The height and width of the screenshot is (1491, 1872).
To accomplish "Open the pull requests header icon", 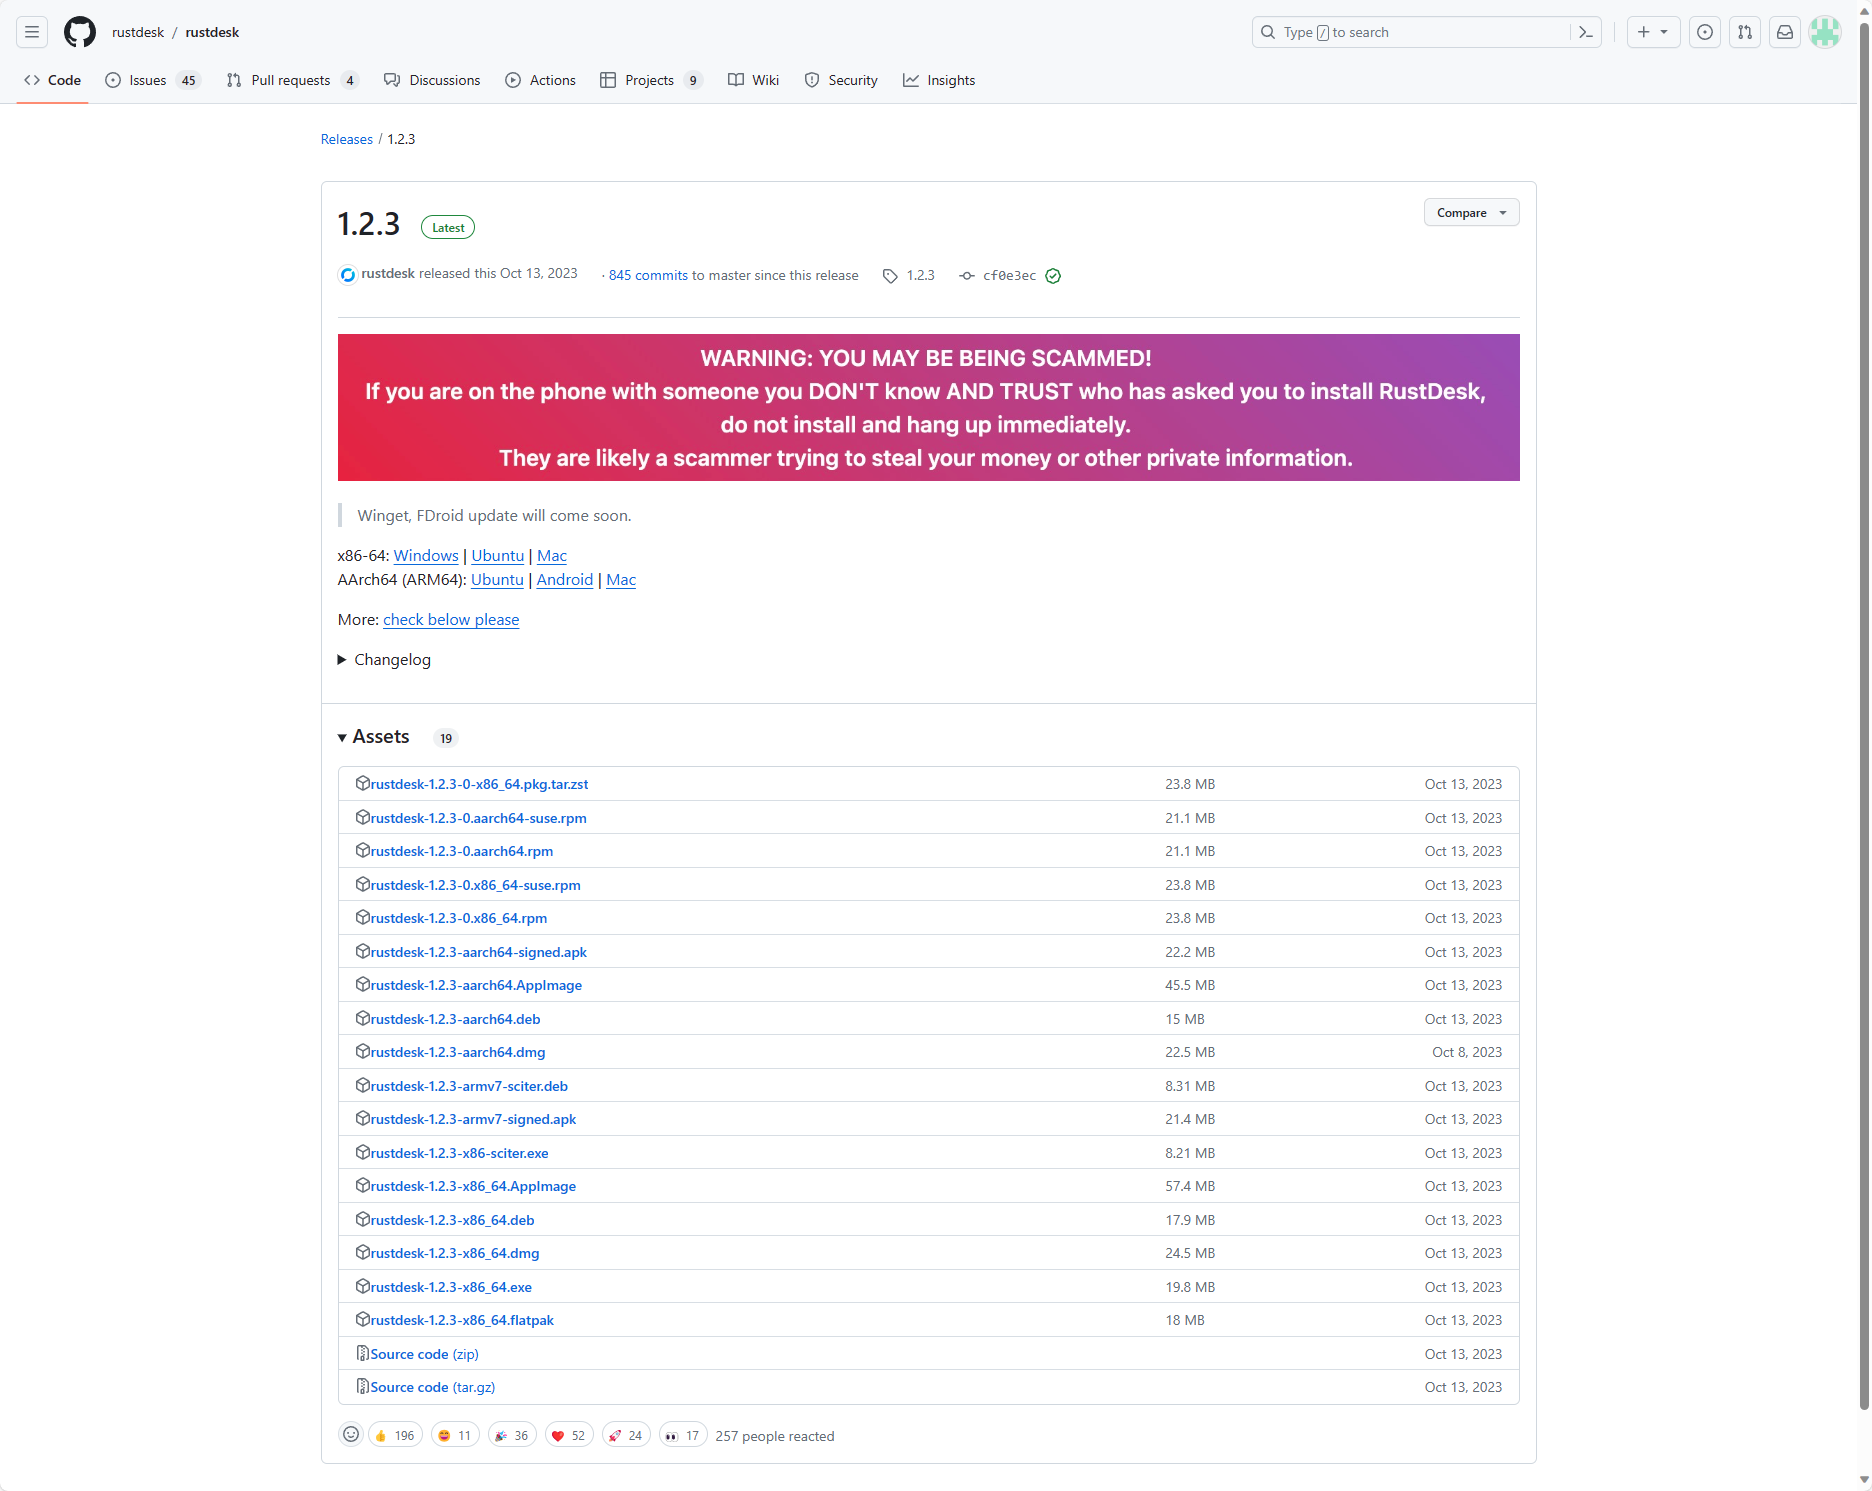I will point(1745,32).
